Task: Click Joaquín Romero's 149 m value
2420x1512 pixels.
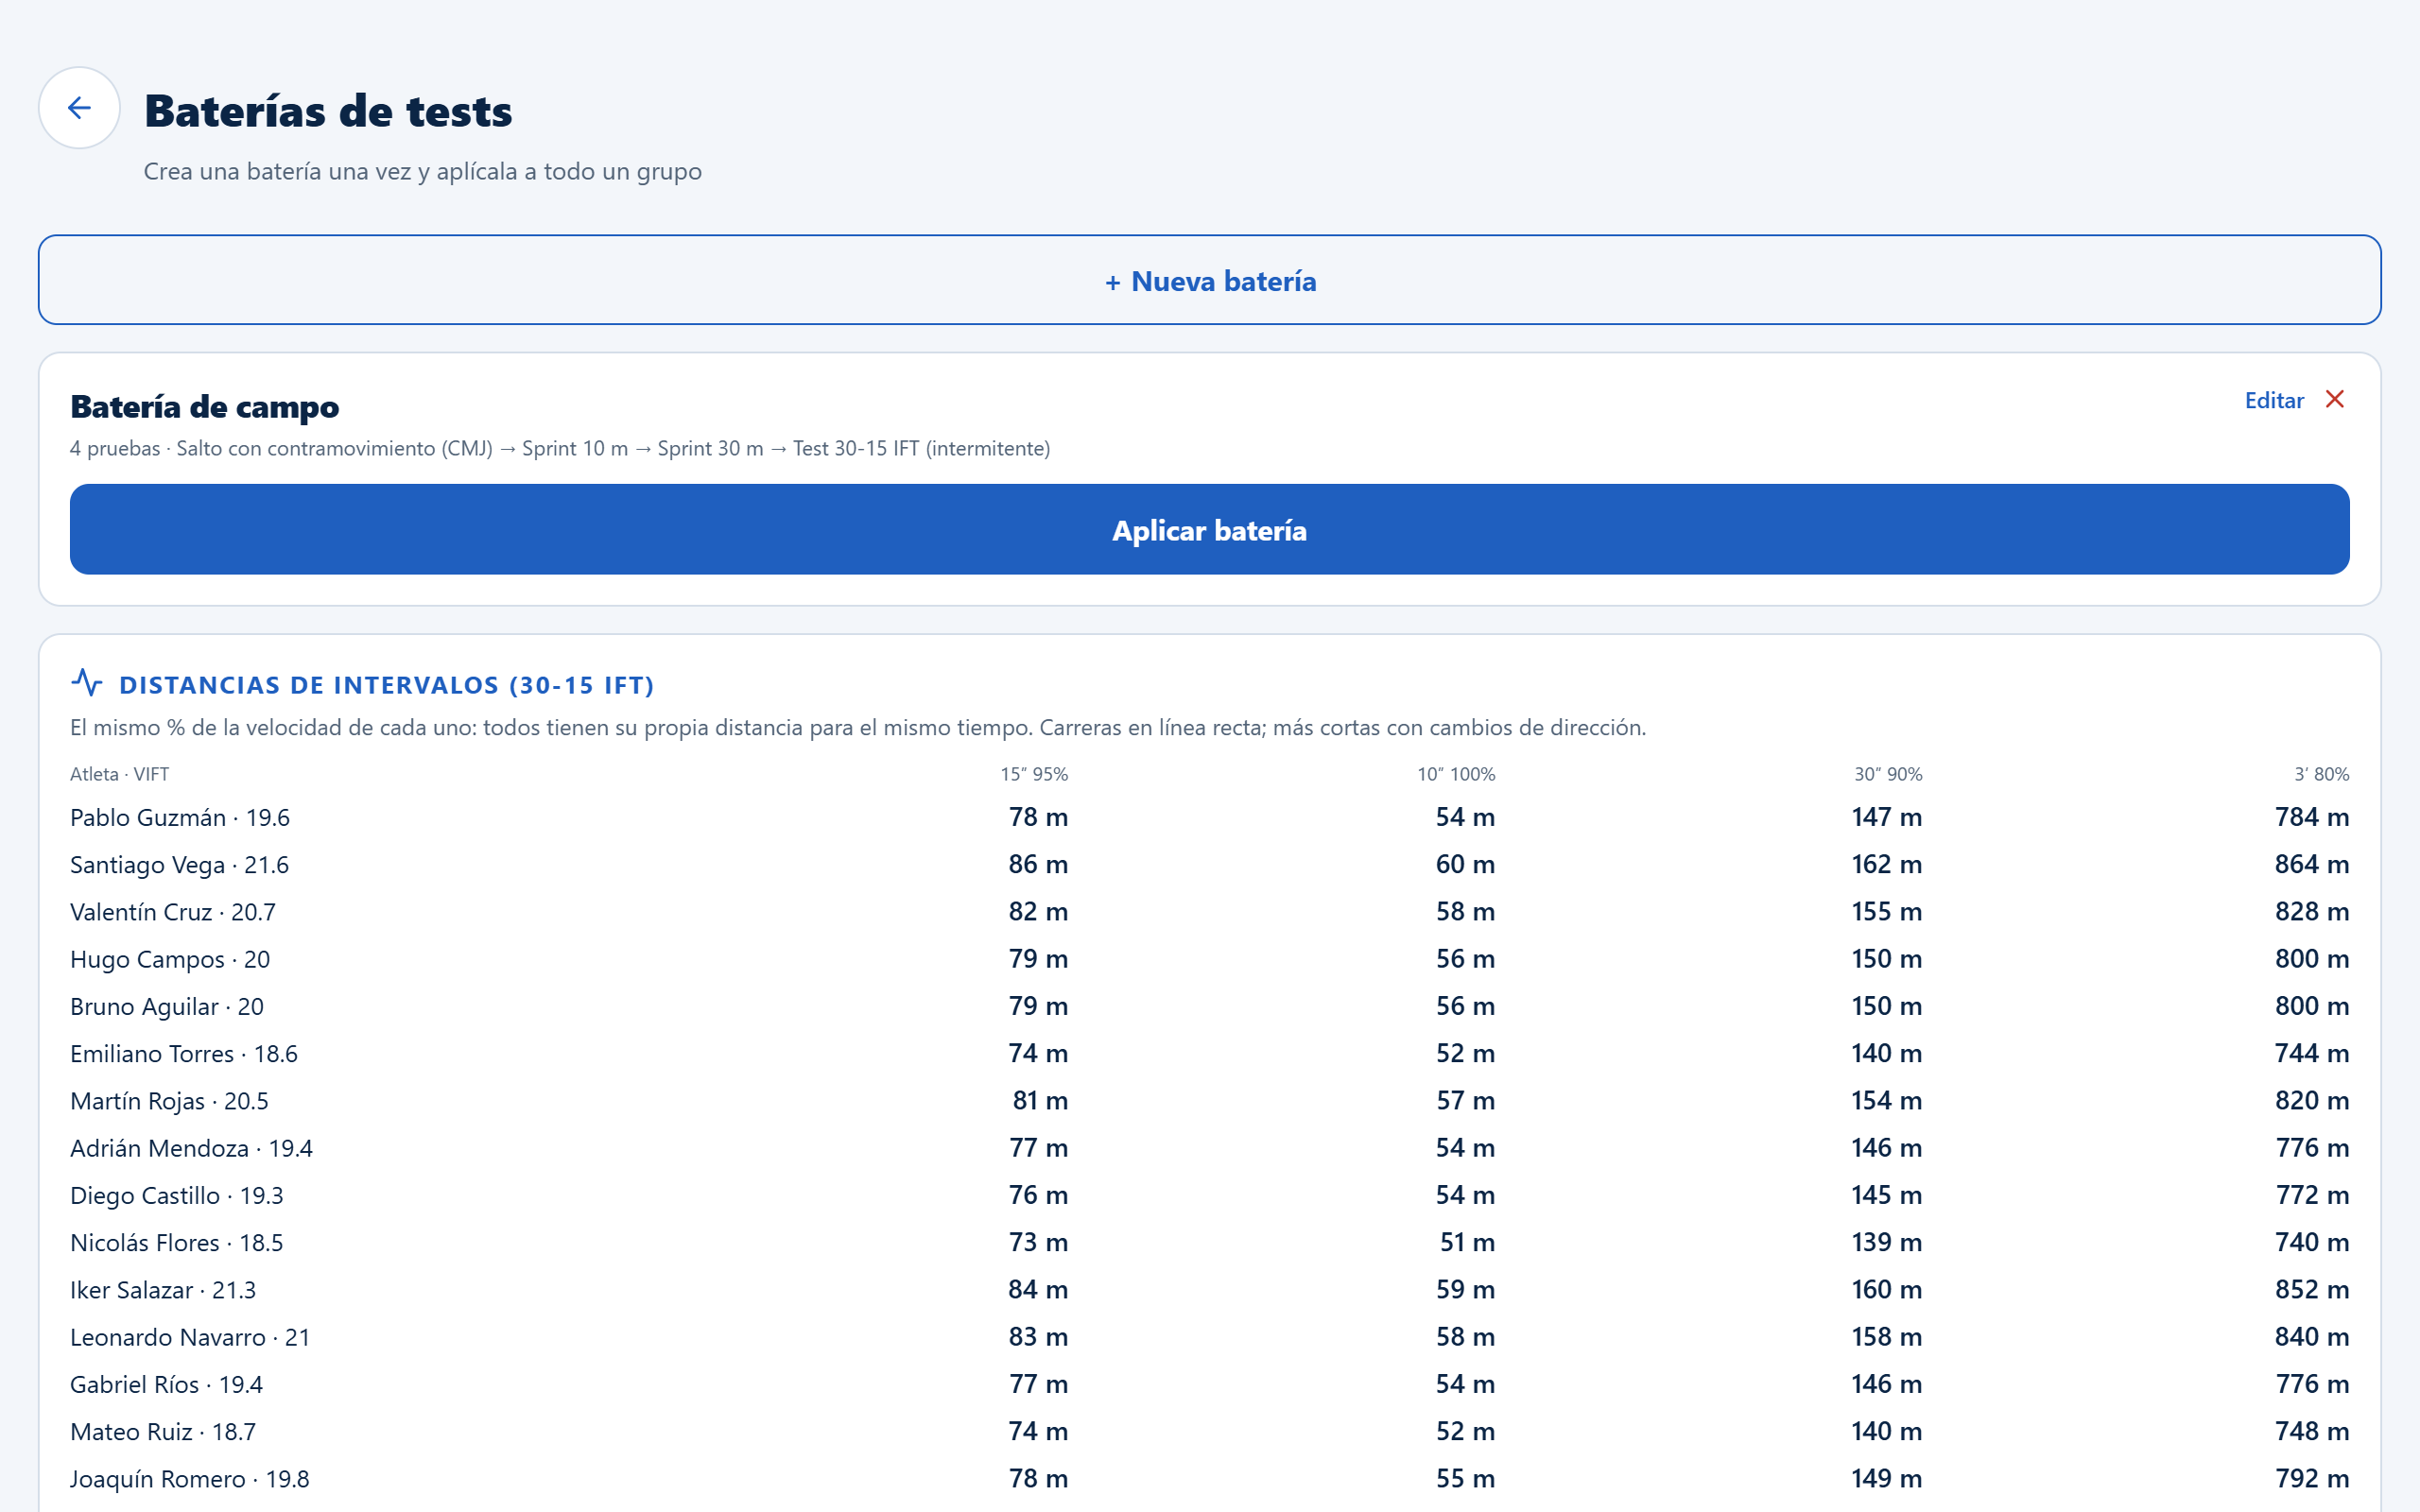Action: [1886, 1478]
